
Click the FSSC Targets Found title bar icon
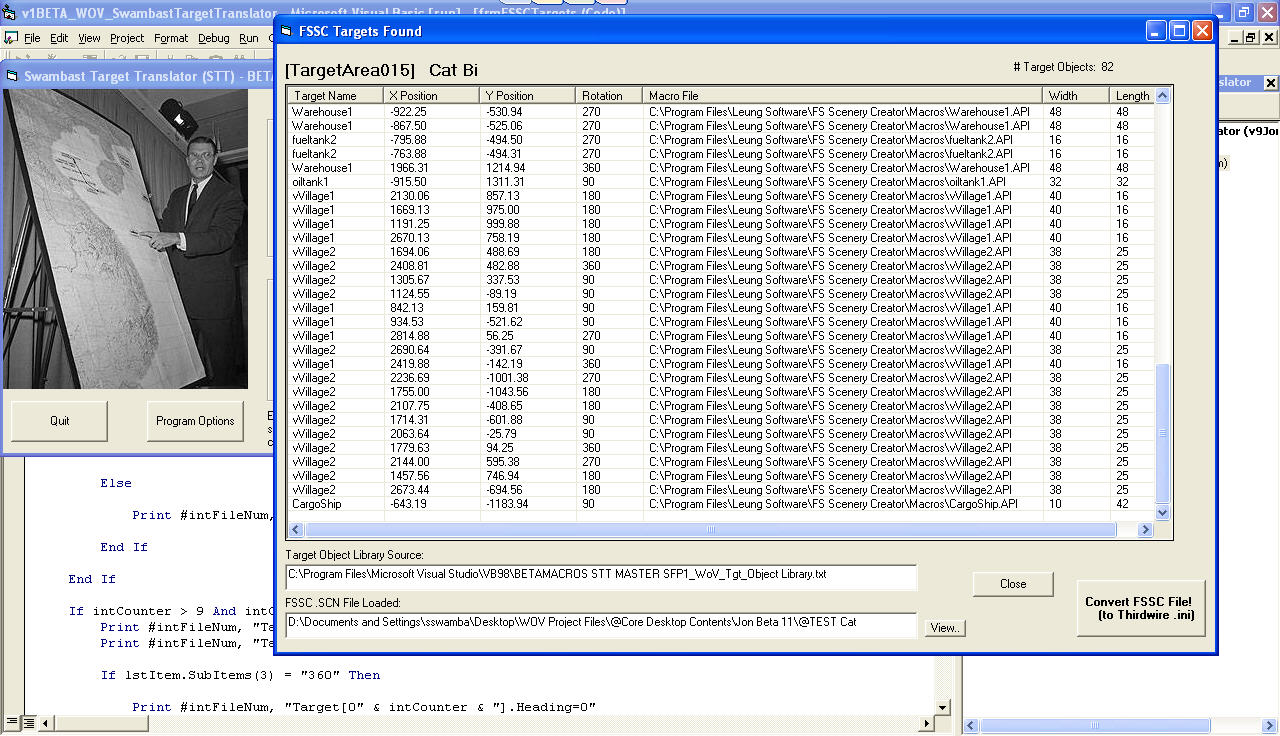click(285, 31)
